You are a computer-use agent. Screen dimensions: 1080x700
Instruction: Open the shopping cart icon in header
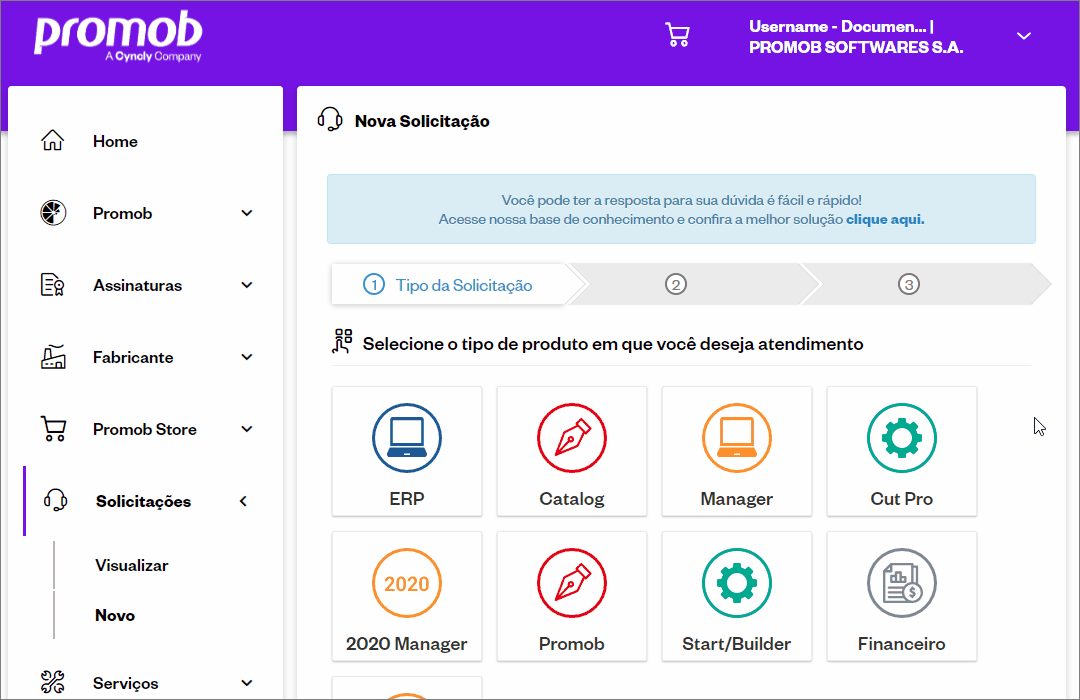tap(677, 35)
